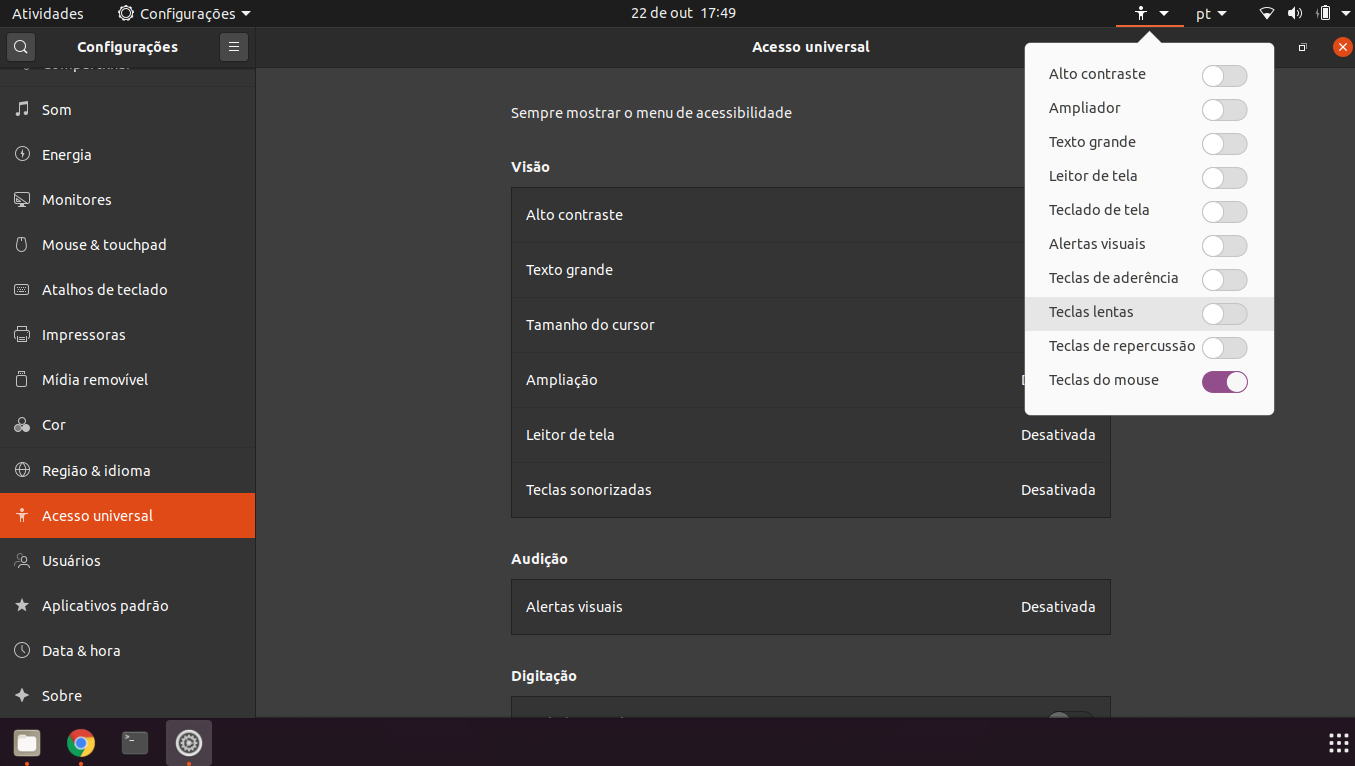Click the search icon in Configurações
This screenshot has width=1355, height=766.
[20, 47]
